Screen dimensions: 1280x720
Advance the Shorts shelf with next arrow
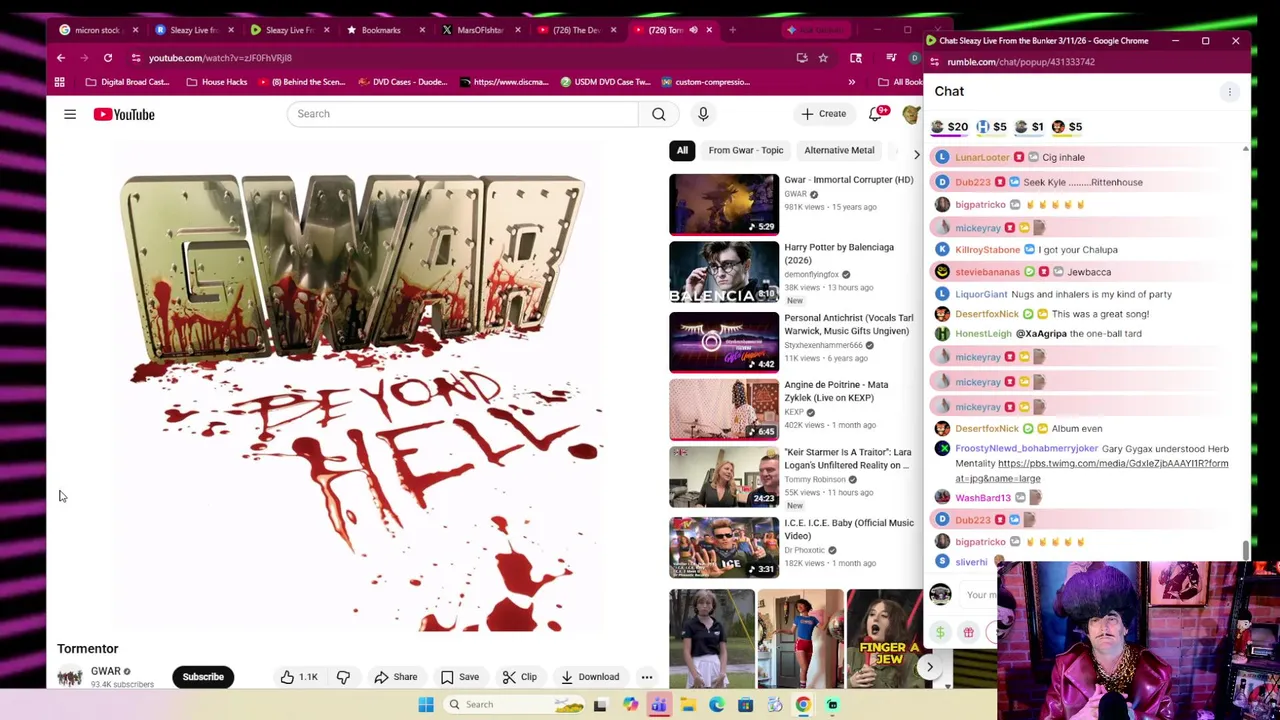coord(929,667)
